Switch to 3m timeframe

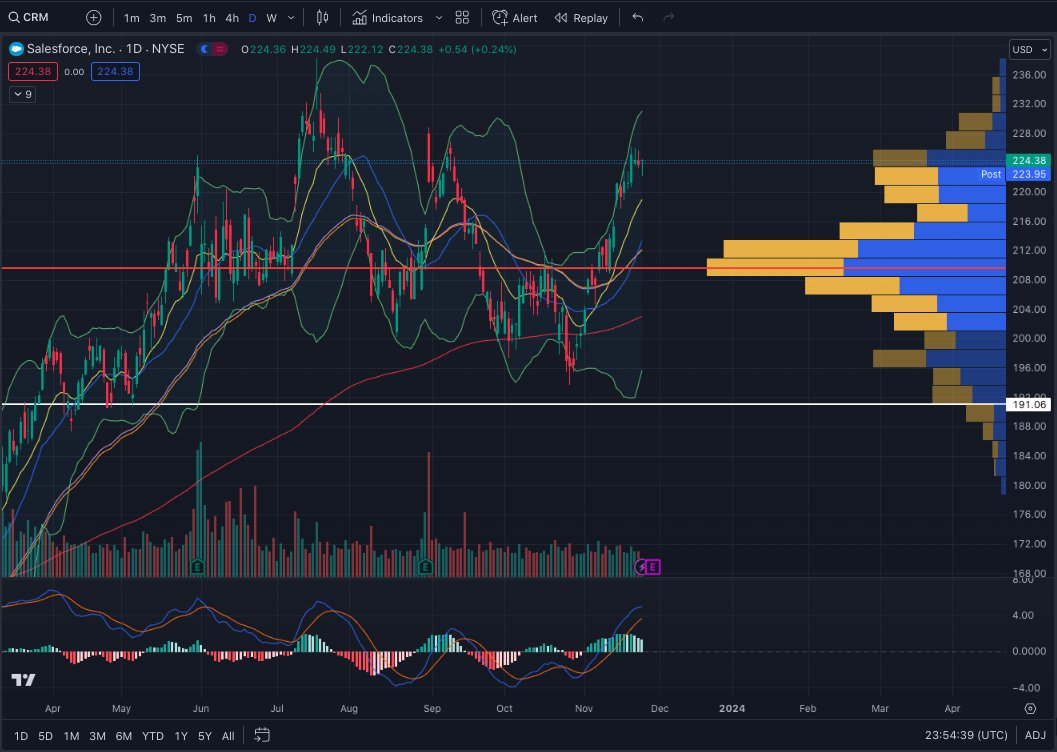pyautogui.click(x=158, y=18)
